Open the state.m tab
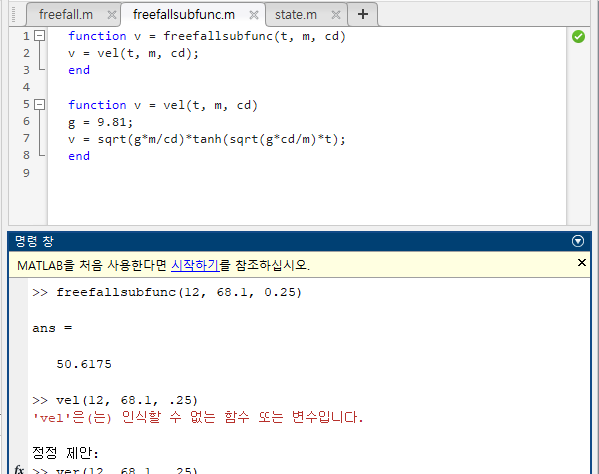599x474 pixels. click(296, 15)
